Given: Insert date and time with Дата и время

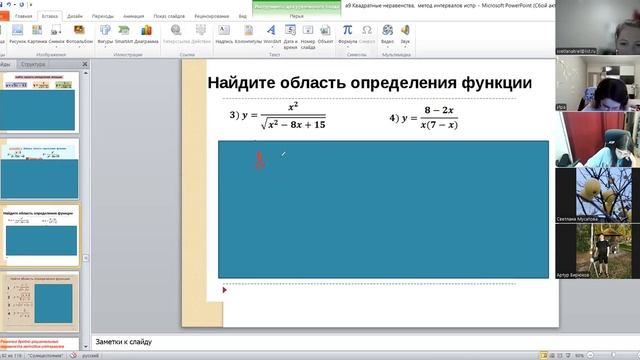Looking at the screenshot, I should point(290,36).
